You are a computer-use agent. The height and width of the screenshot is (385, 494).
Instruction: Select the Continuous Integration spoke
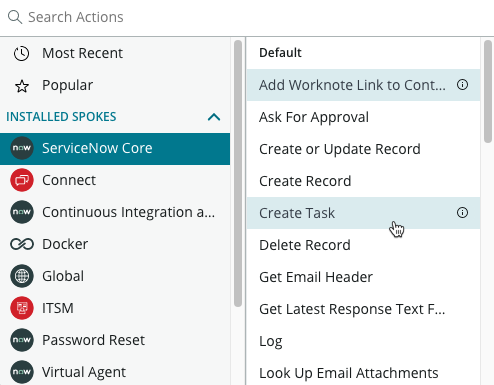[x=115, y=212]
